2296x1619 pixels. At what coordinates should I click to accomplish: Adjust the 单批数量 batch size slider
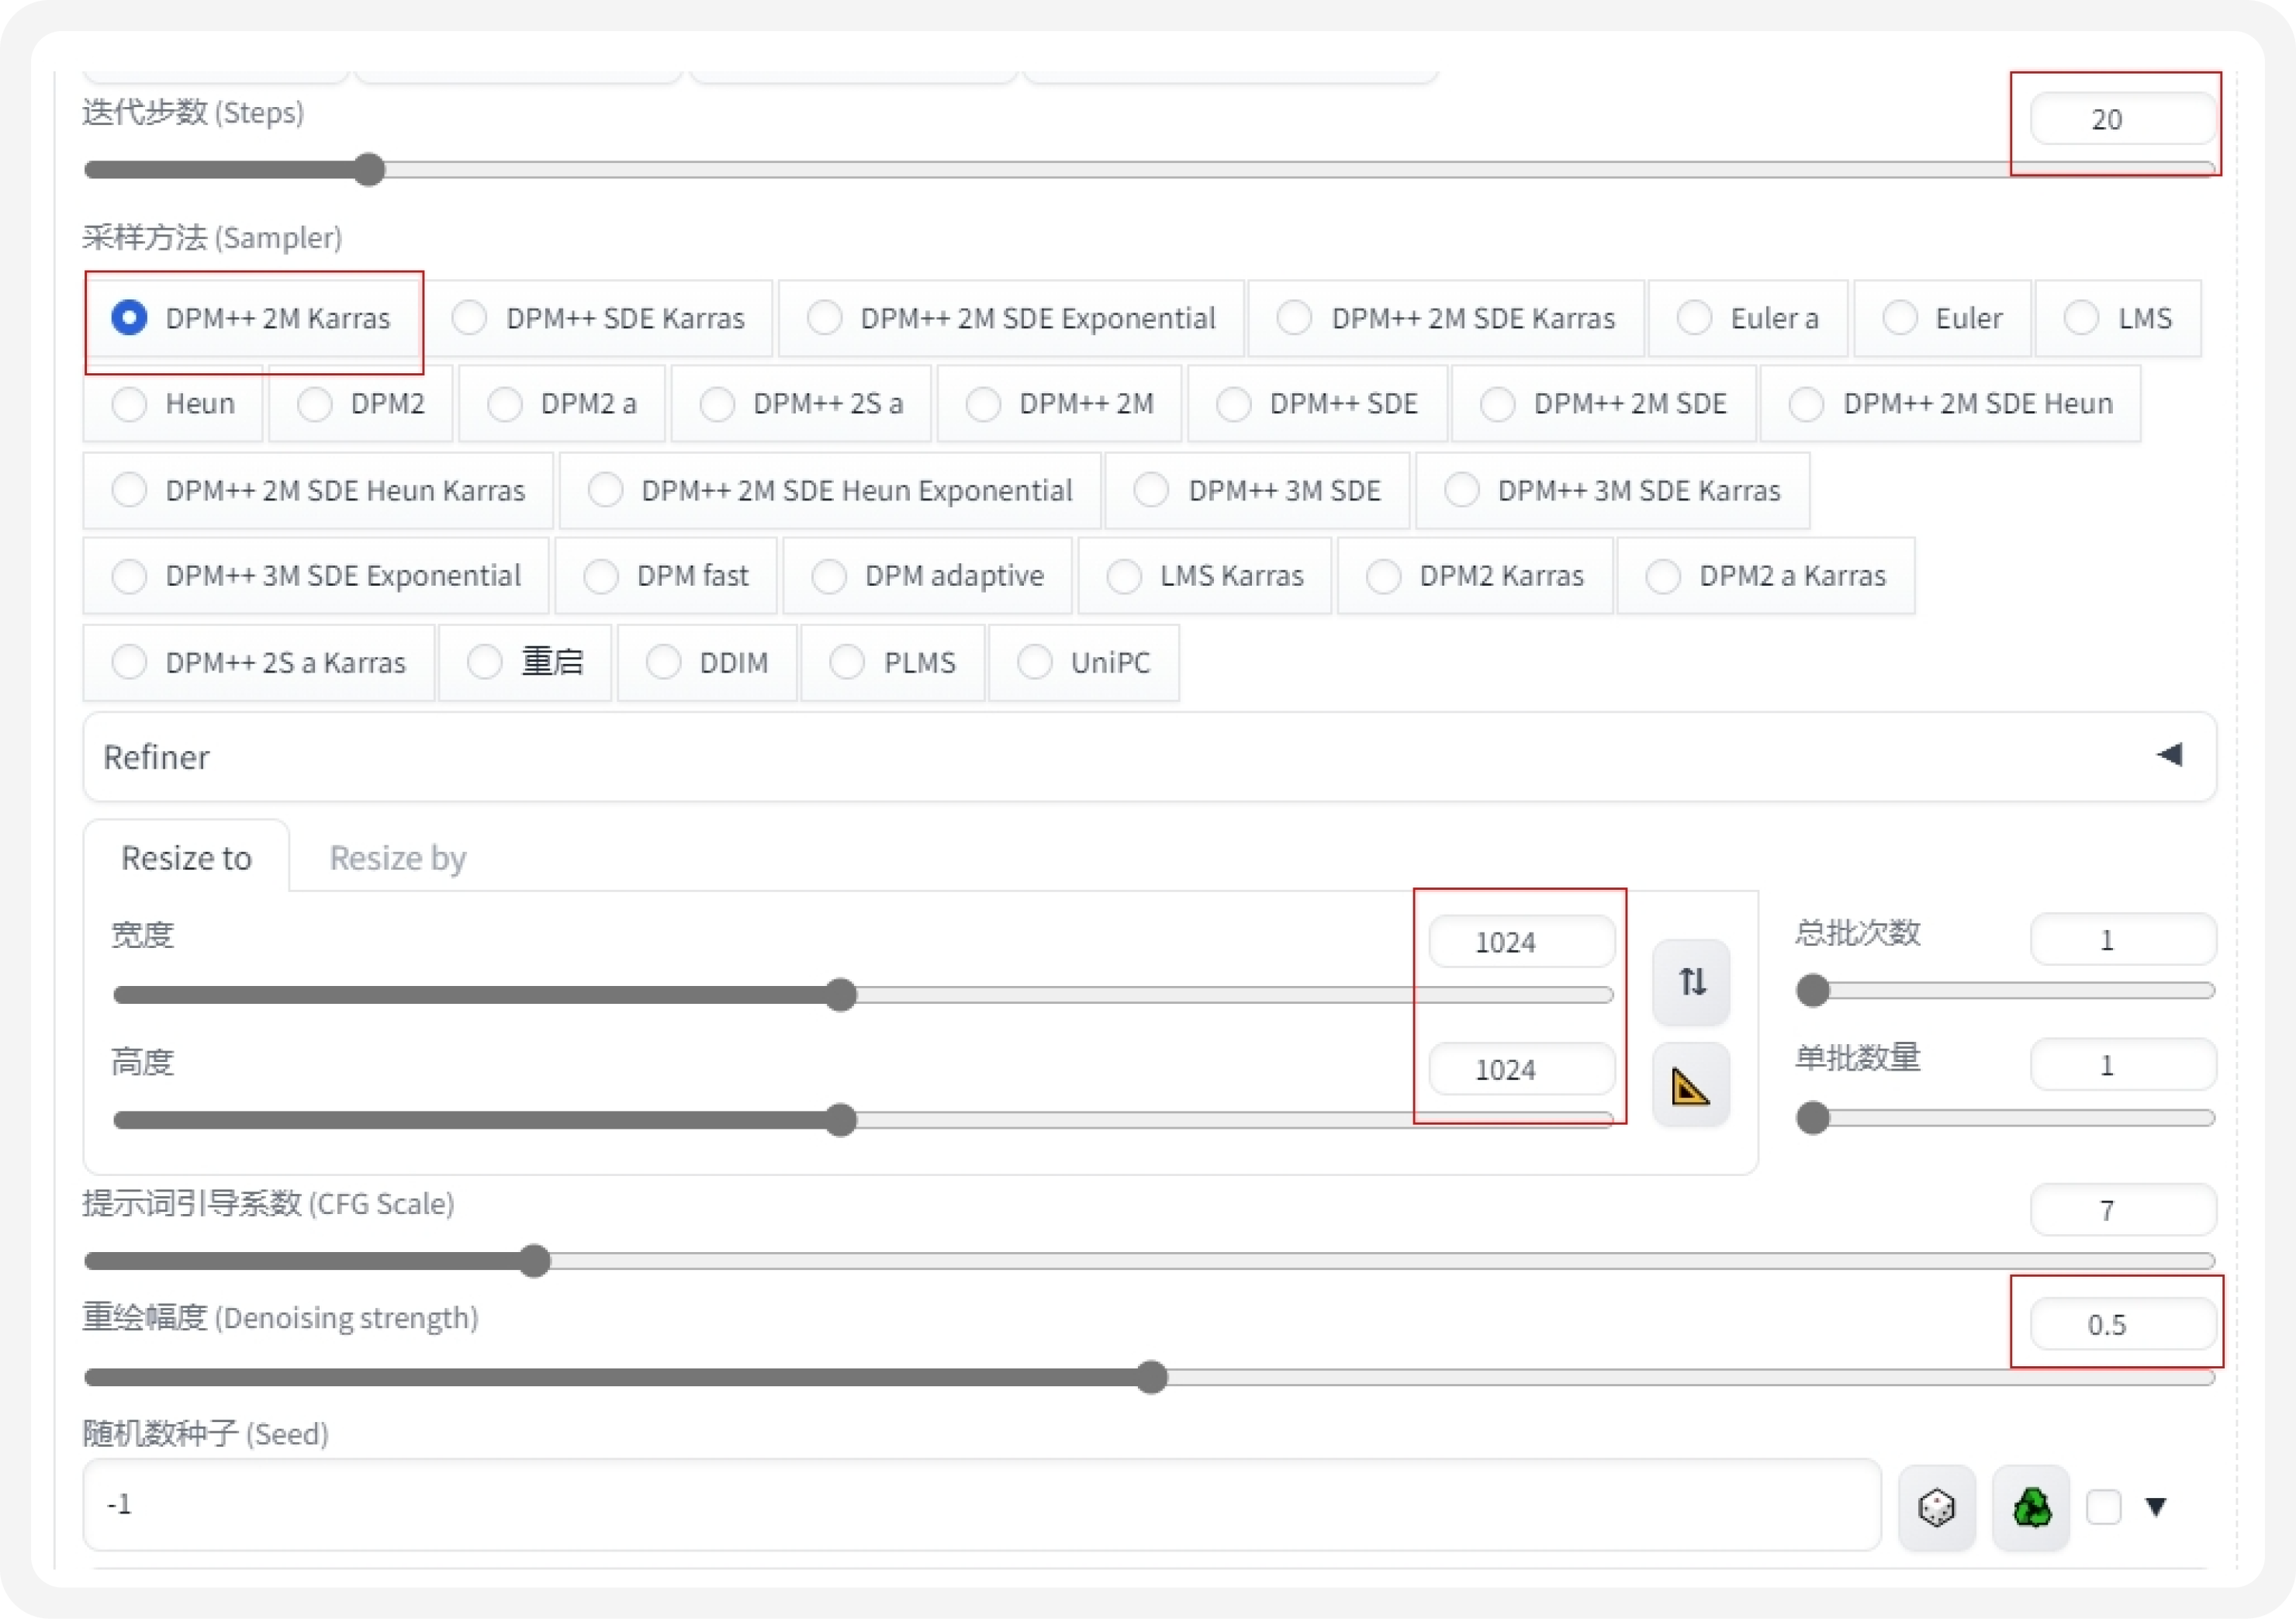(2005, 1118)
